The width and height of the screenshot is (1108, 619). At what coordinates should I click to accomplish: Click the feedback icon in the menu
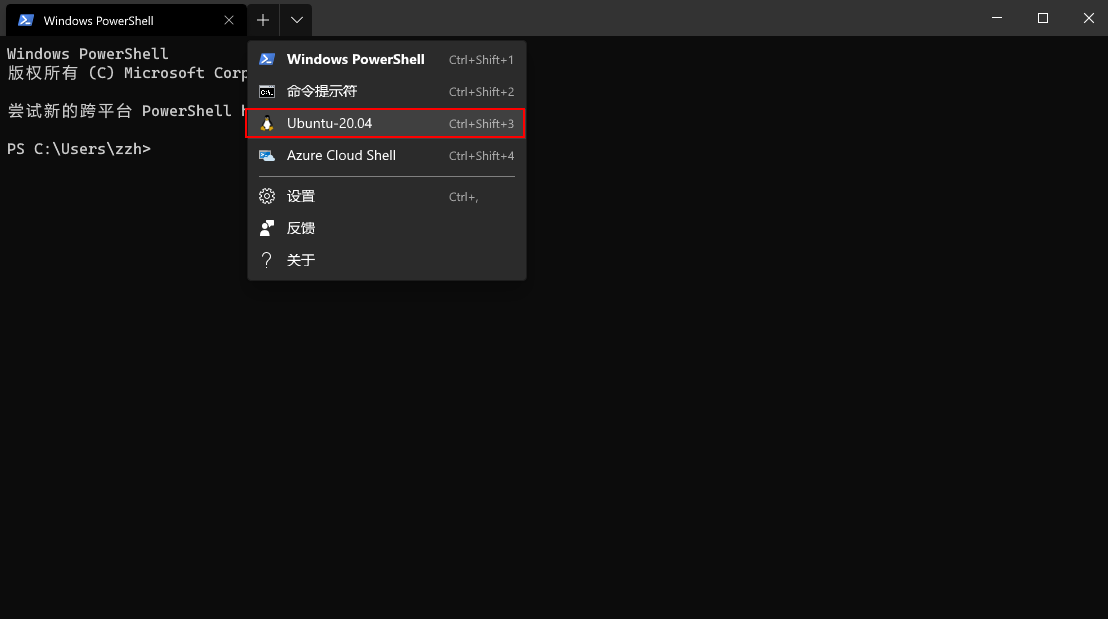(266, 227)
